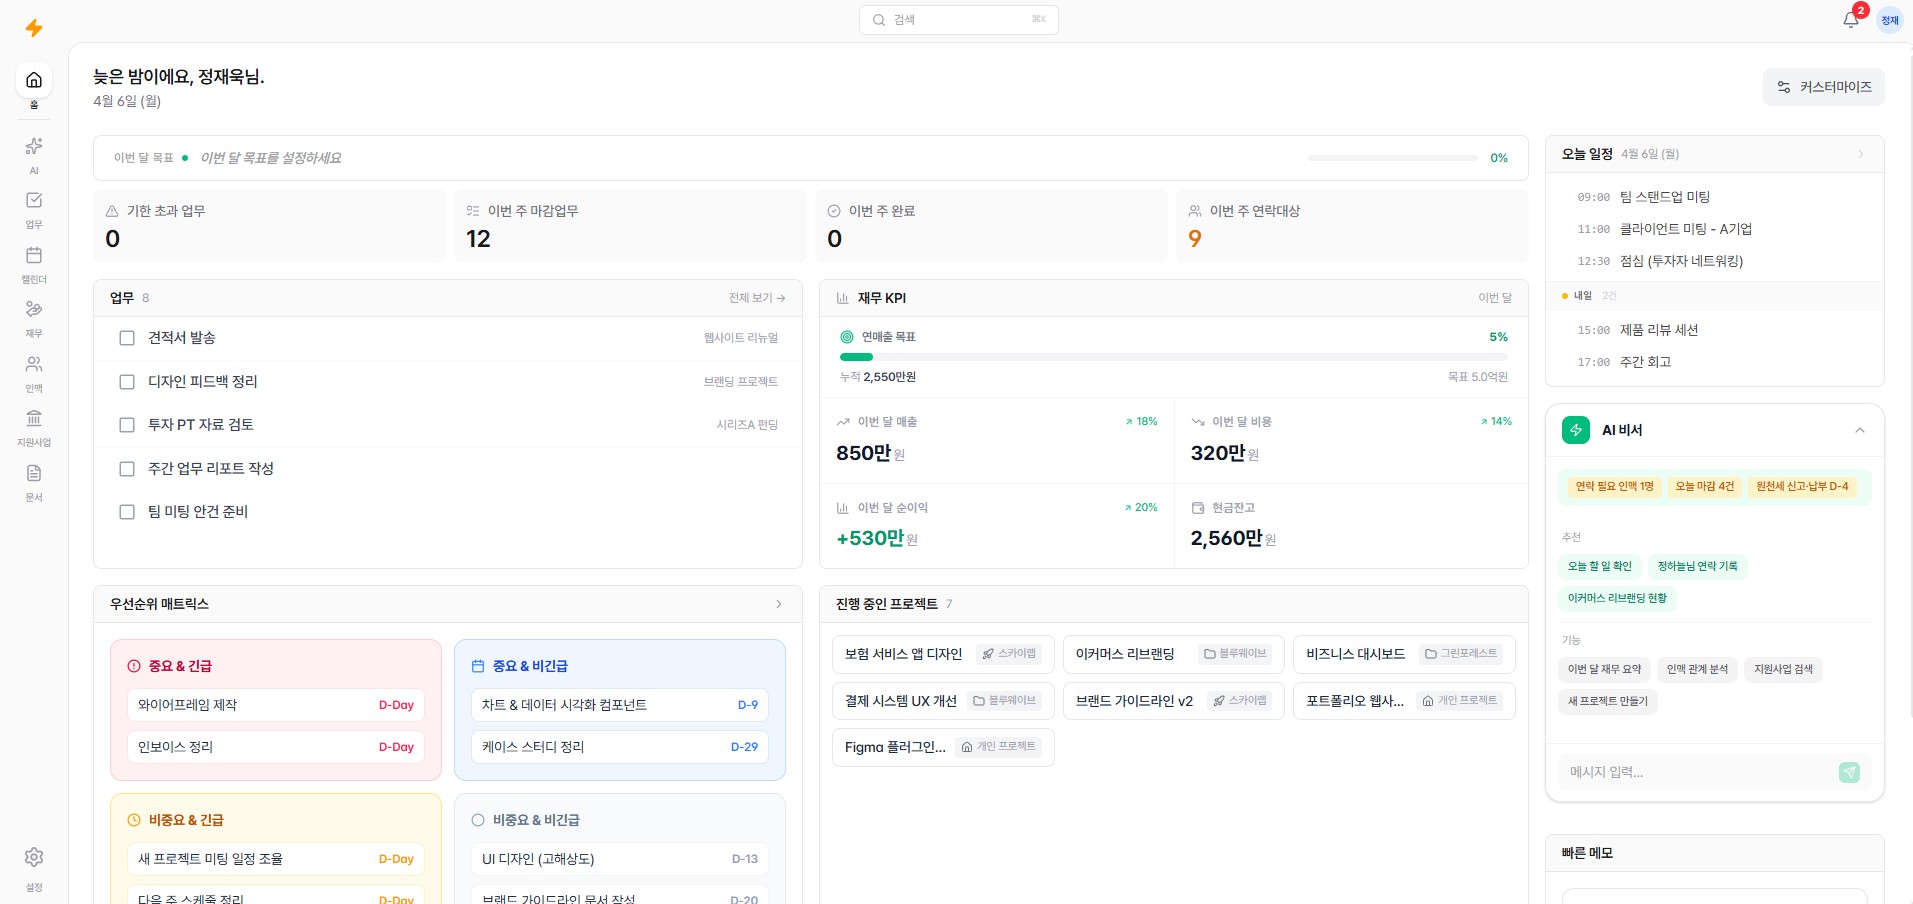Image resolution: width=1913 pixels, height=904 pixels.
Task: Collapse the AI 비서 panel chevron
Action: [1860, 430]
